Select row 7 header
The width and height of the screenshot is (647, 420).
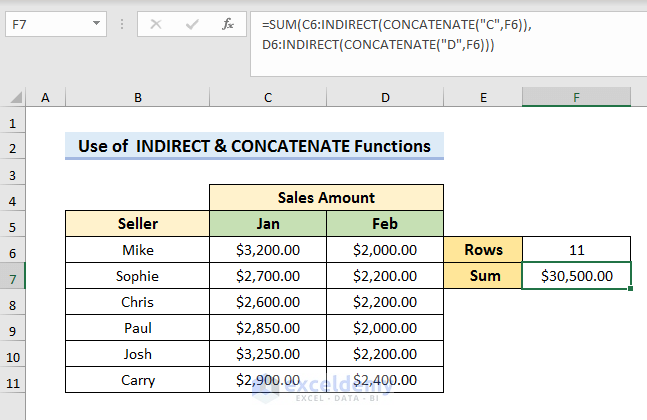click(14, 275)
